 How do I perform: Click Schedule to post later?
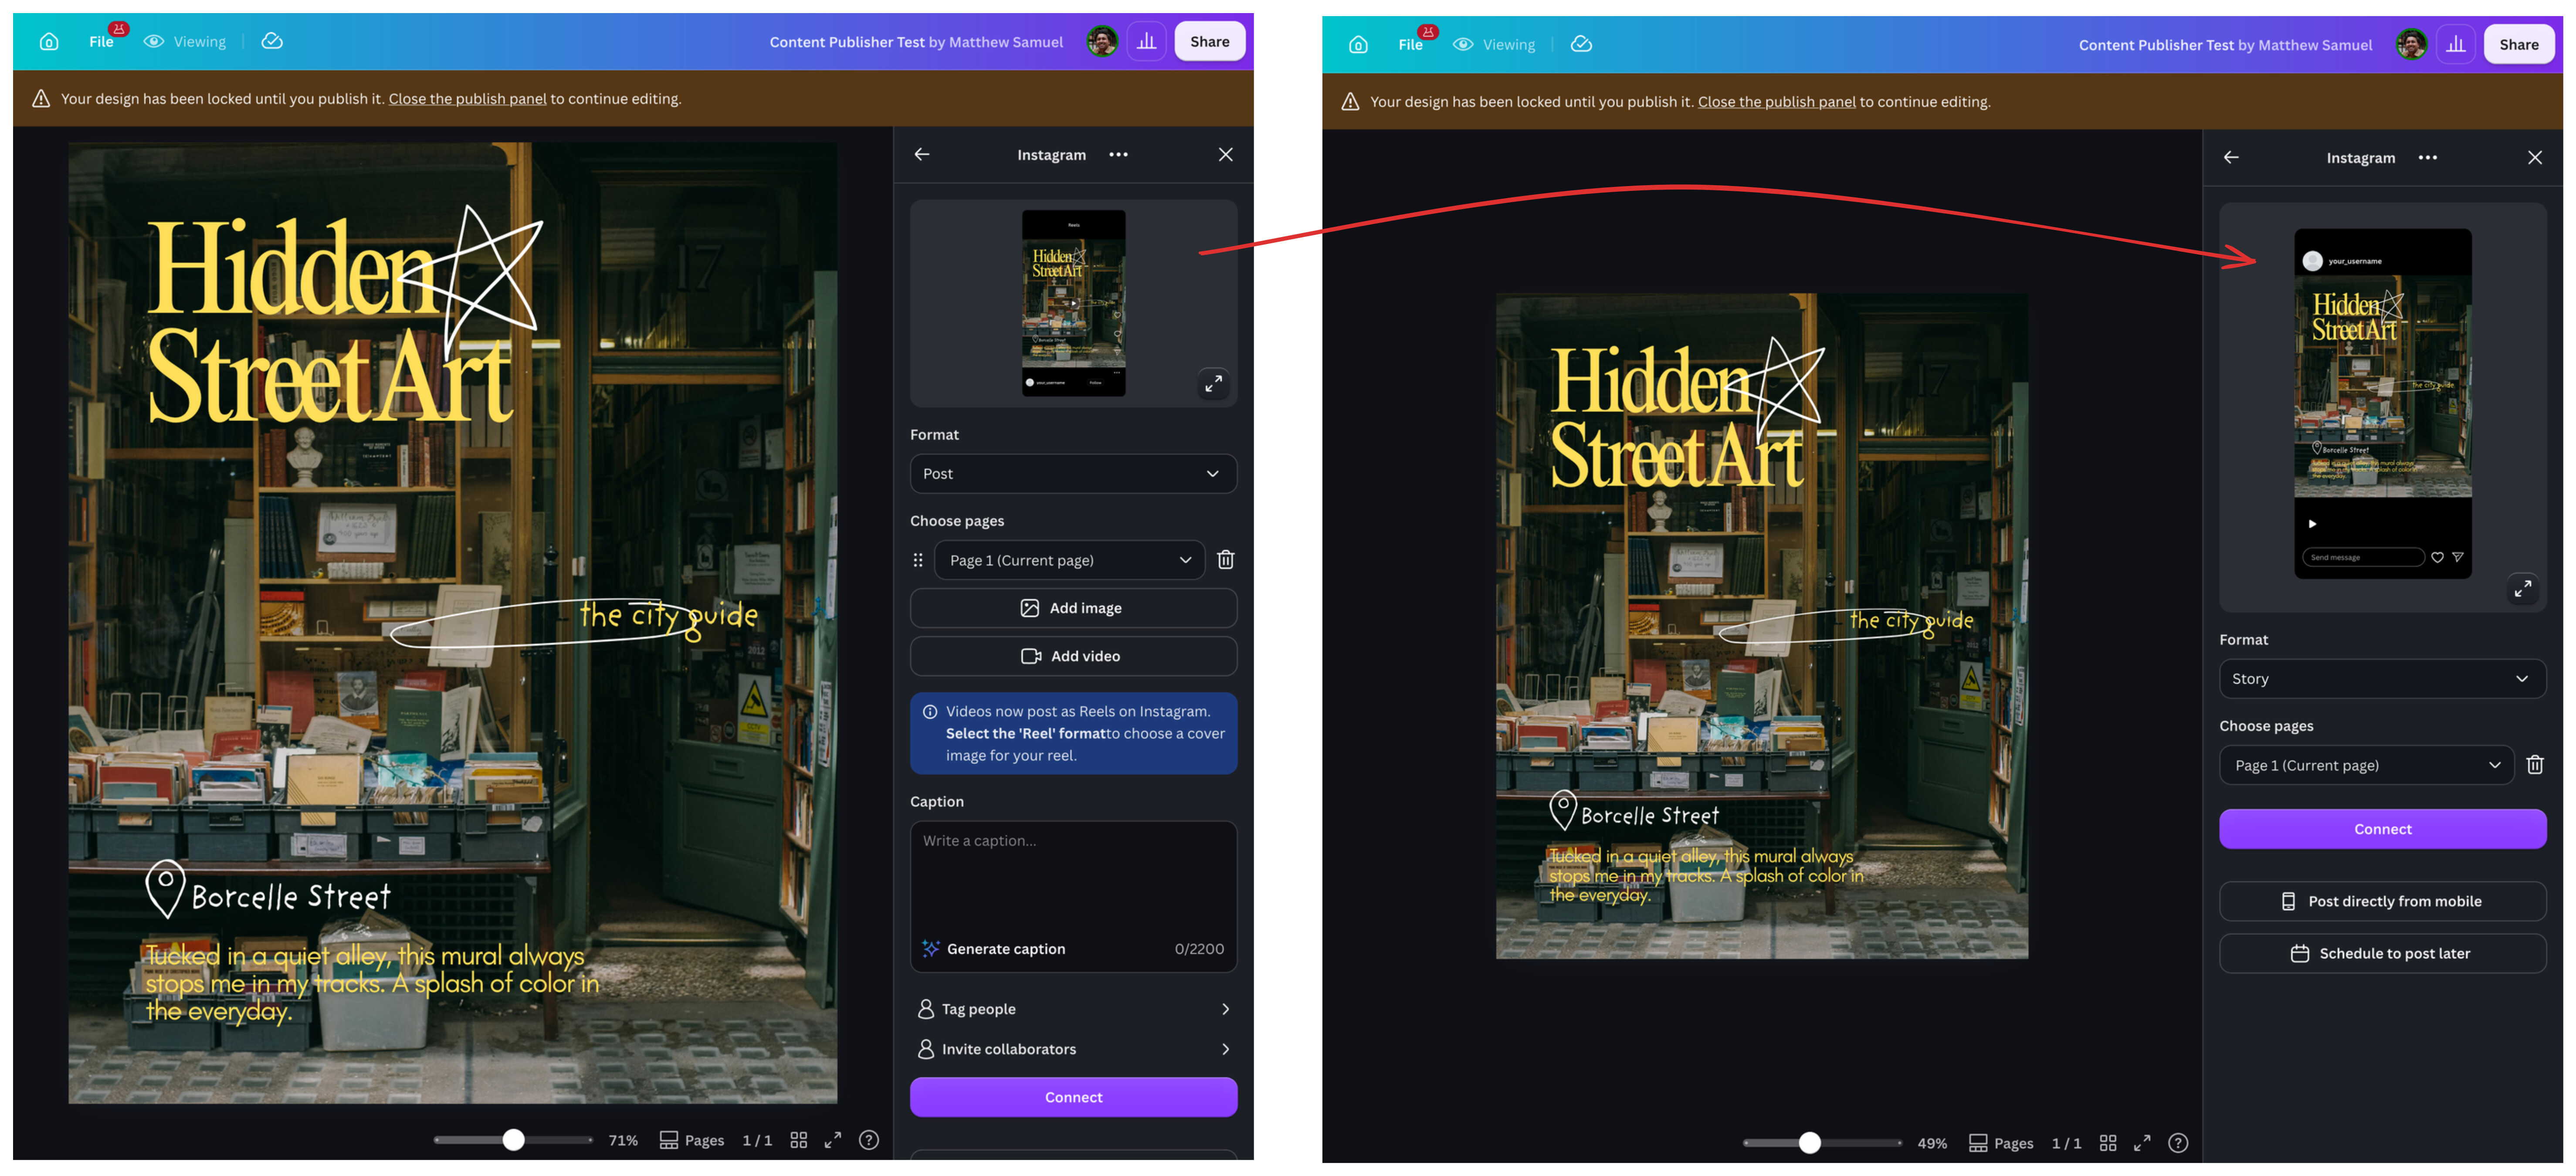coord(2382,954)
